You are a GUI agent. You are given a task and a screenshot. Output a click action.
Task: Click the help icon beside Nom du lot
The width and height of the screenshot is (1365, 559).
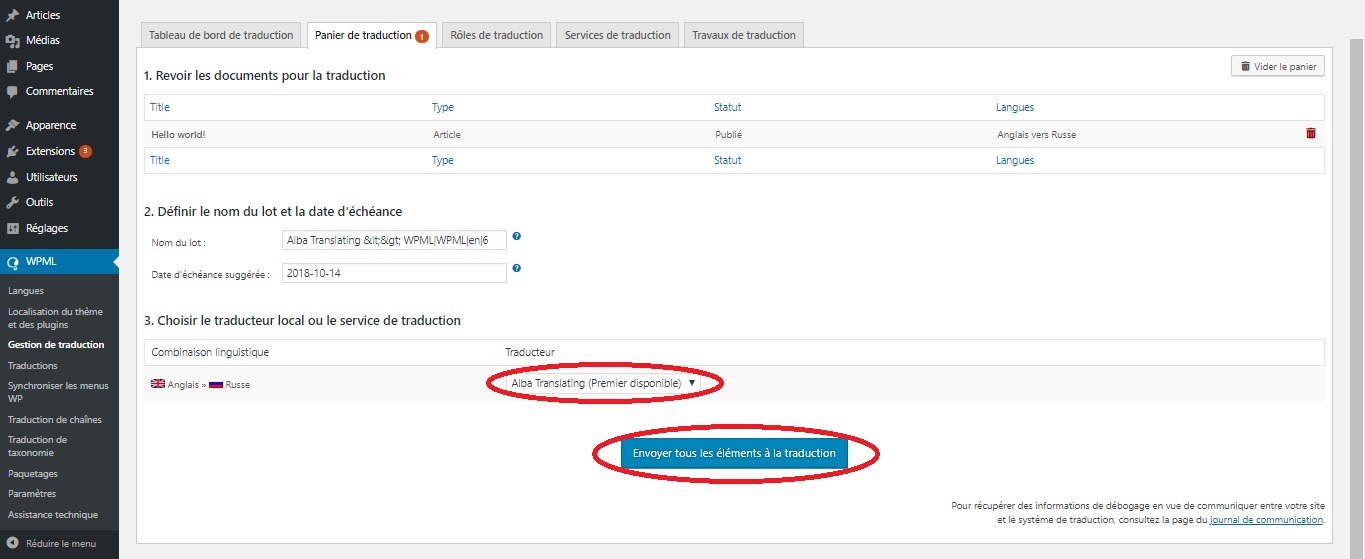coord(517,237)
